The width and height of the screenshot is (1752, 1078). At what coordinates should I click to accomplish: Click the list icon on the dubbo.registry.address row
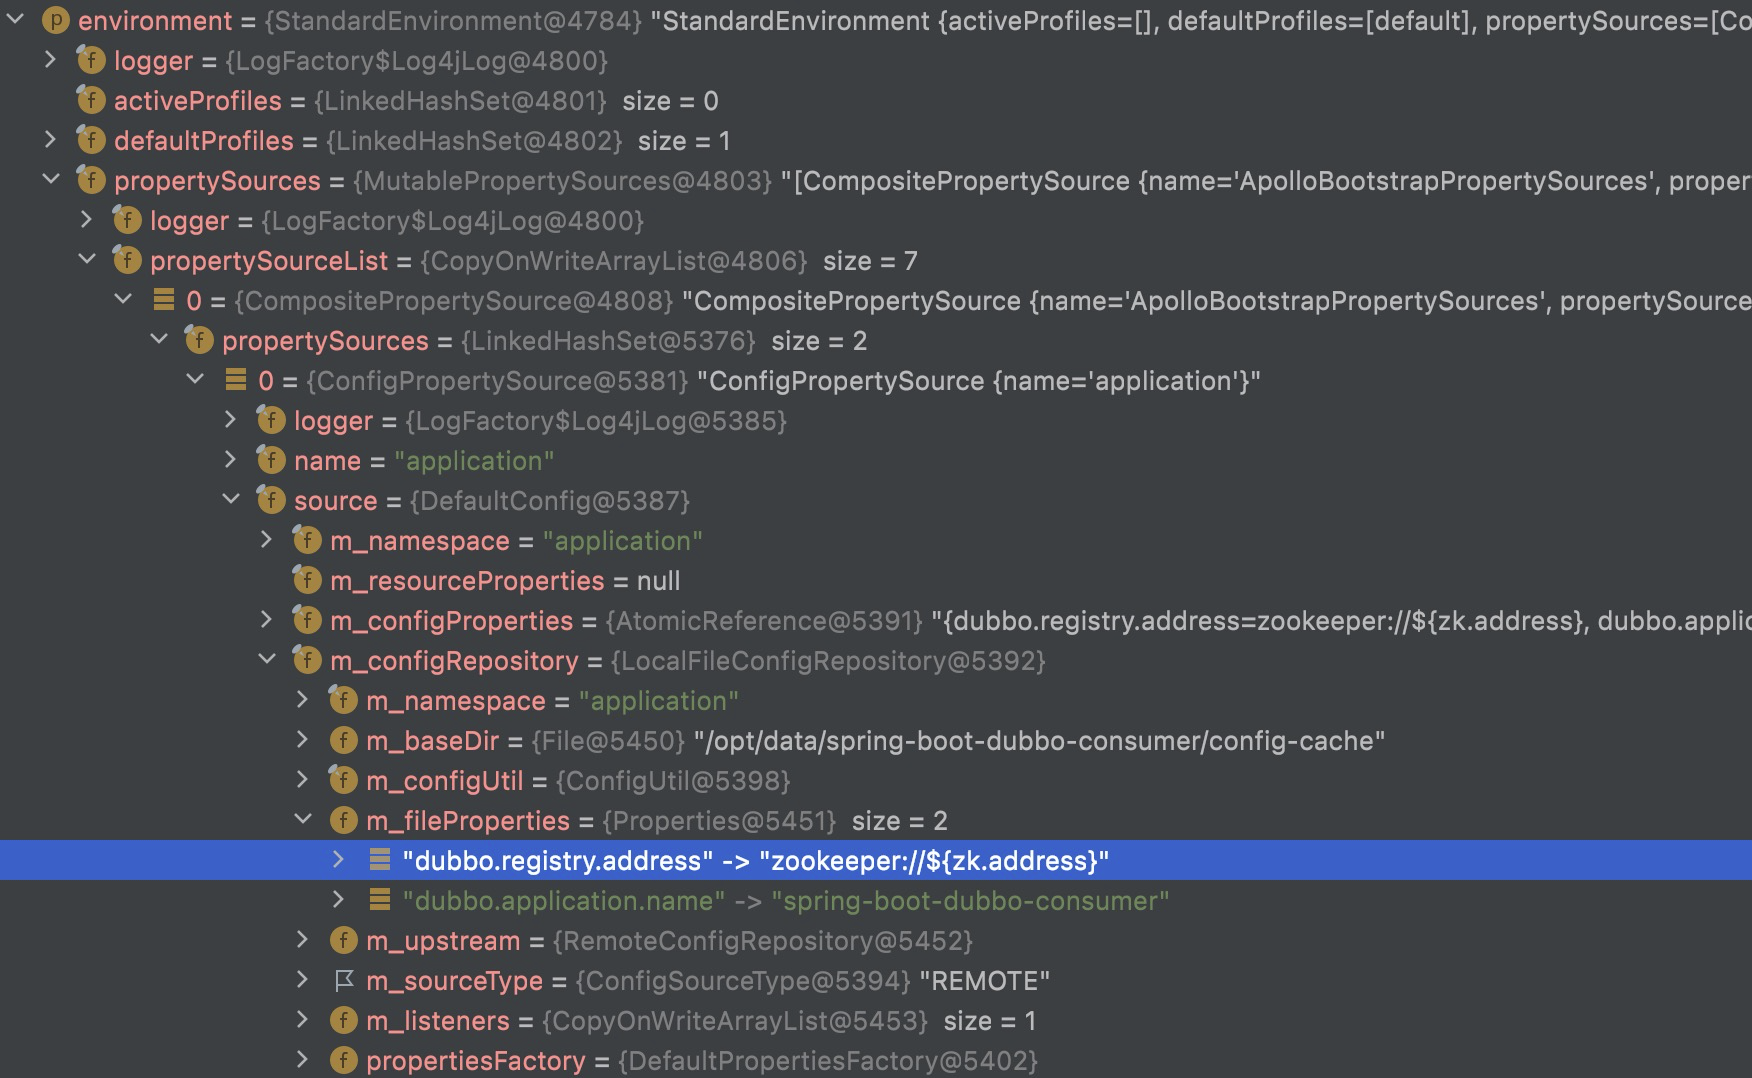coord(379,860)
